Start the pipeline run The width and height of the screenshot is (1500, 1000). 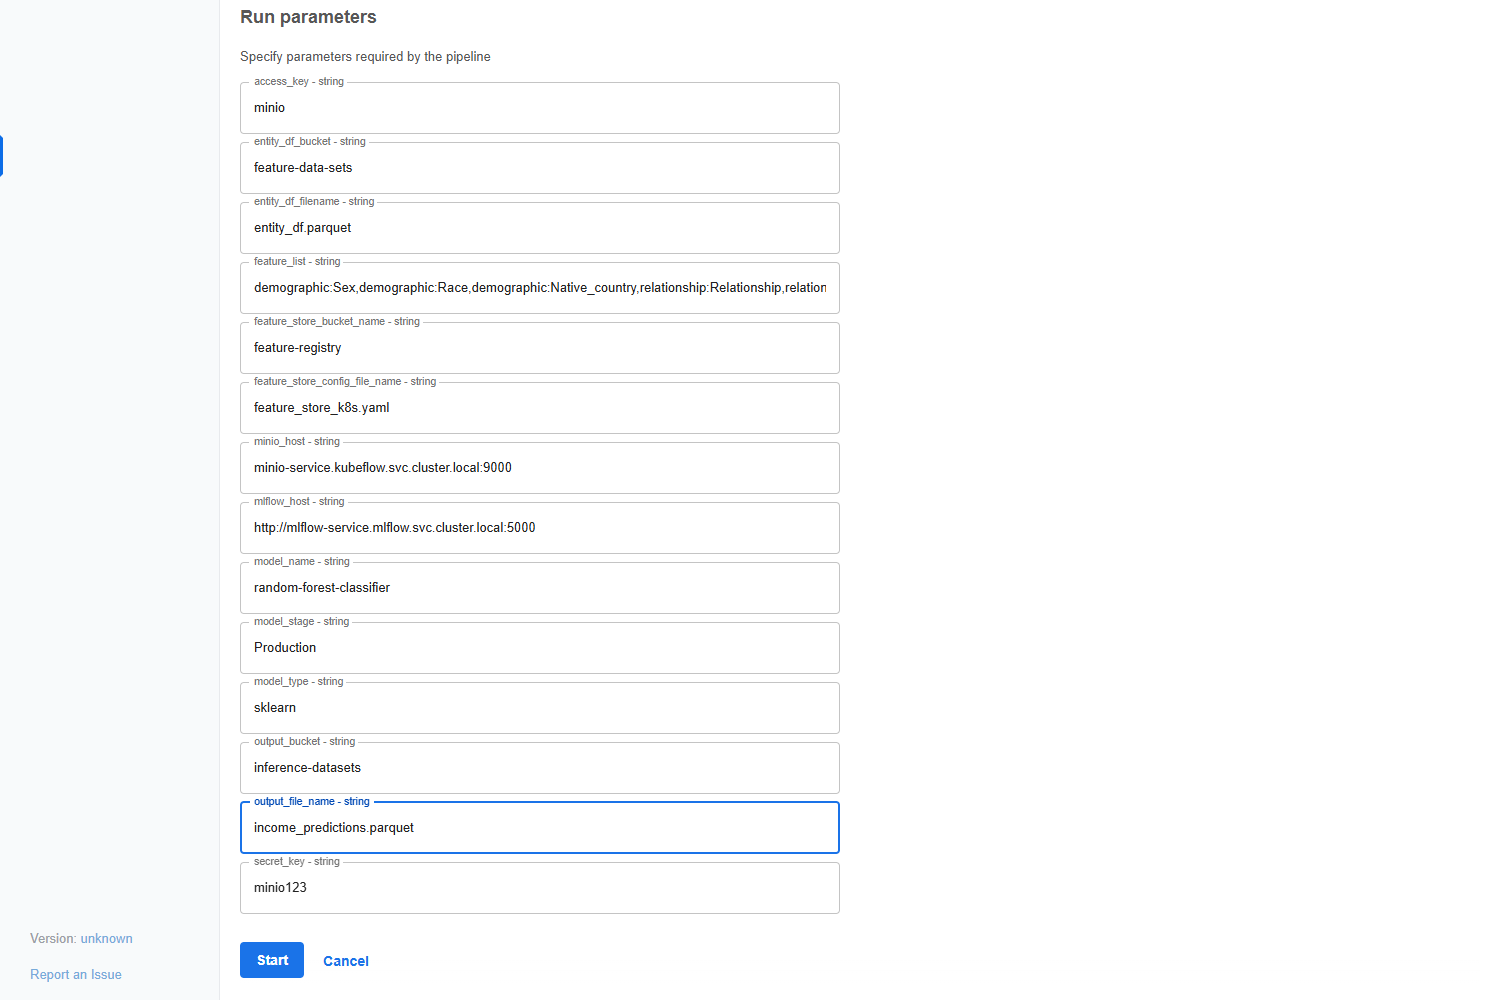pos(272,960)
